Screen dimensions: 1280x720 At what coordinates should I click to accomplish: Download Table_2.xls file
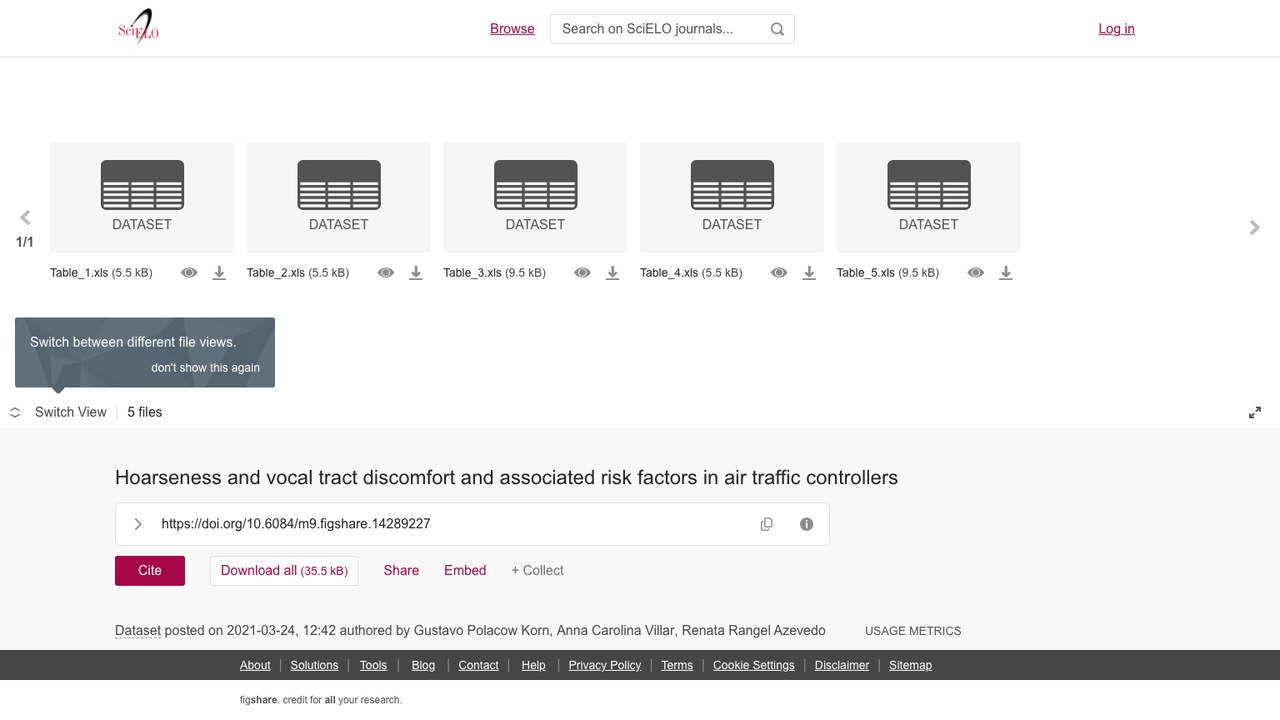tap(416, 273)
